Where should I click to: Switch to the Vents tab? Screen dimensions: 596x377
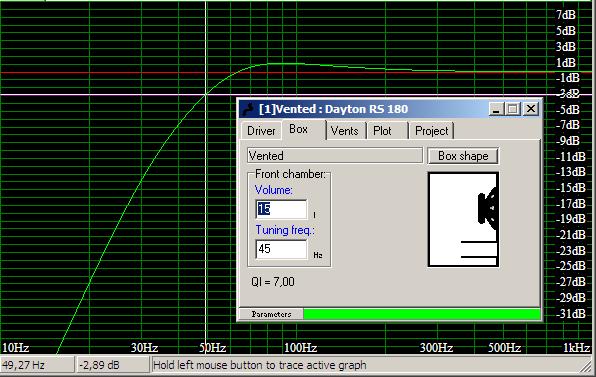pyautogui.click(x=345, y=131)
